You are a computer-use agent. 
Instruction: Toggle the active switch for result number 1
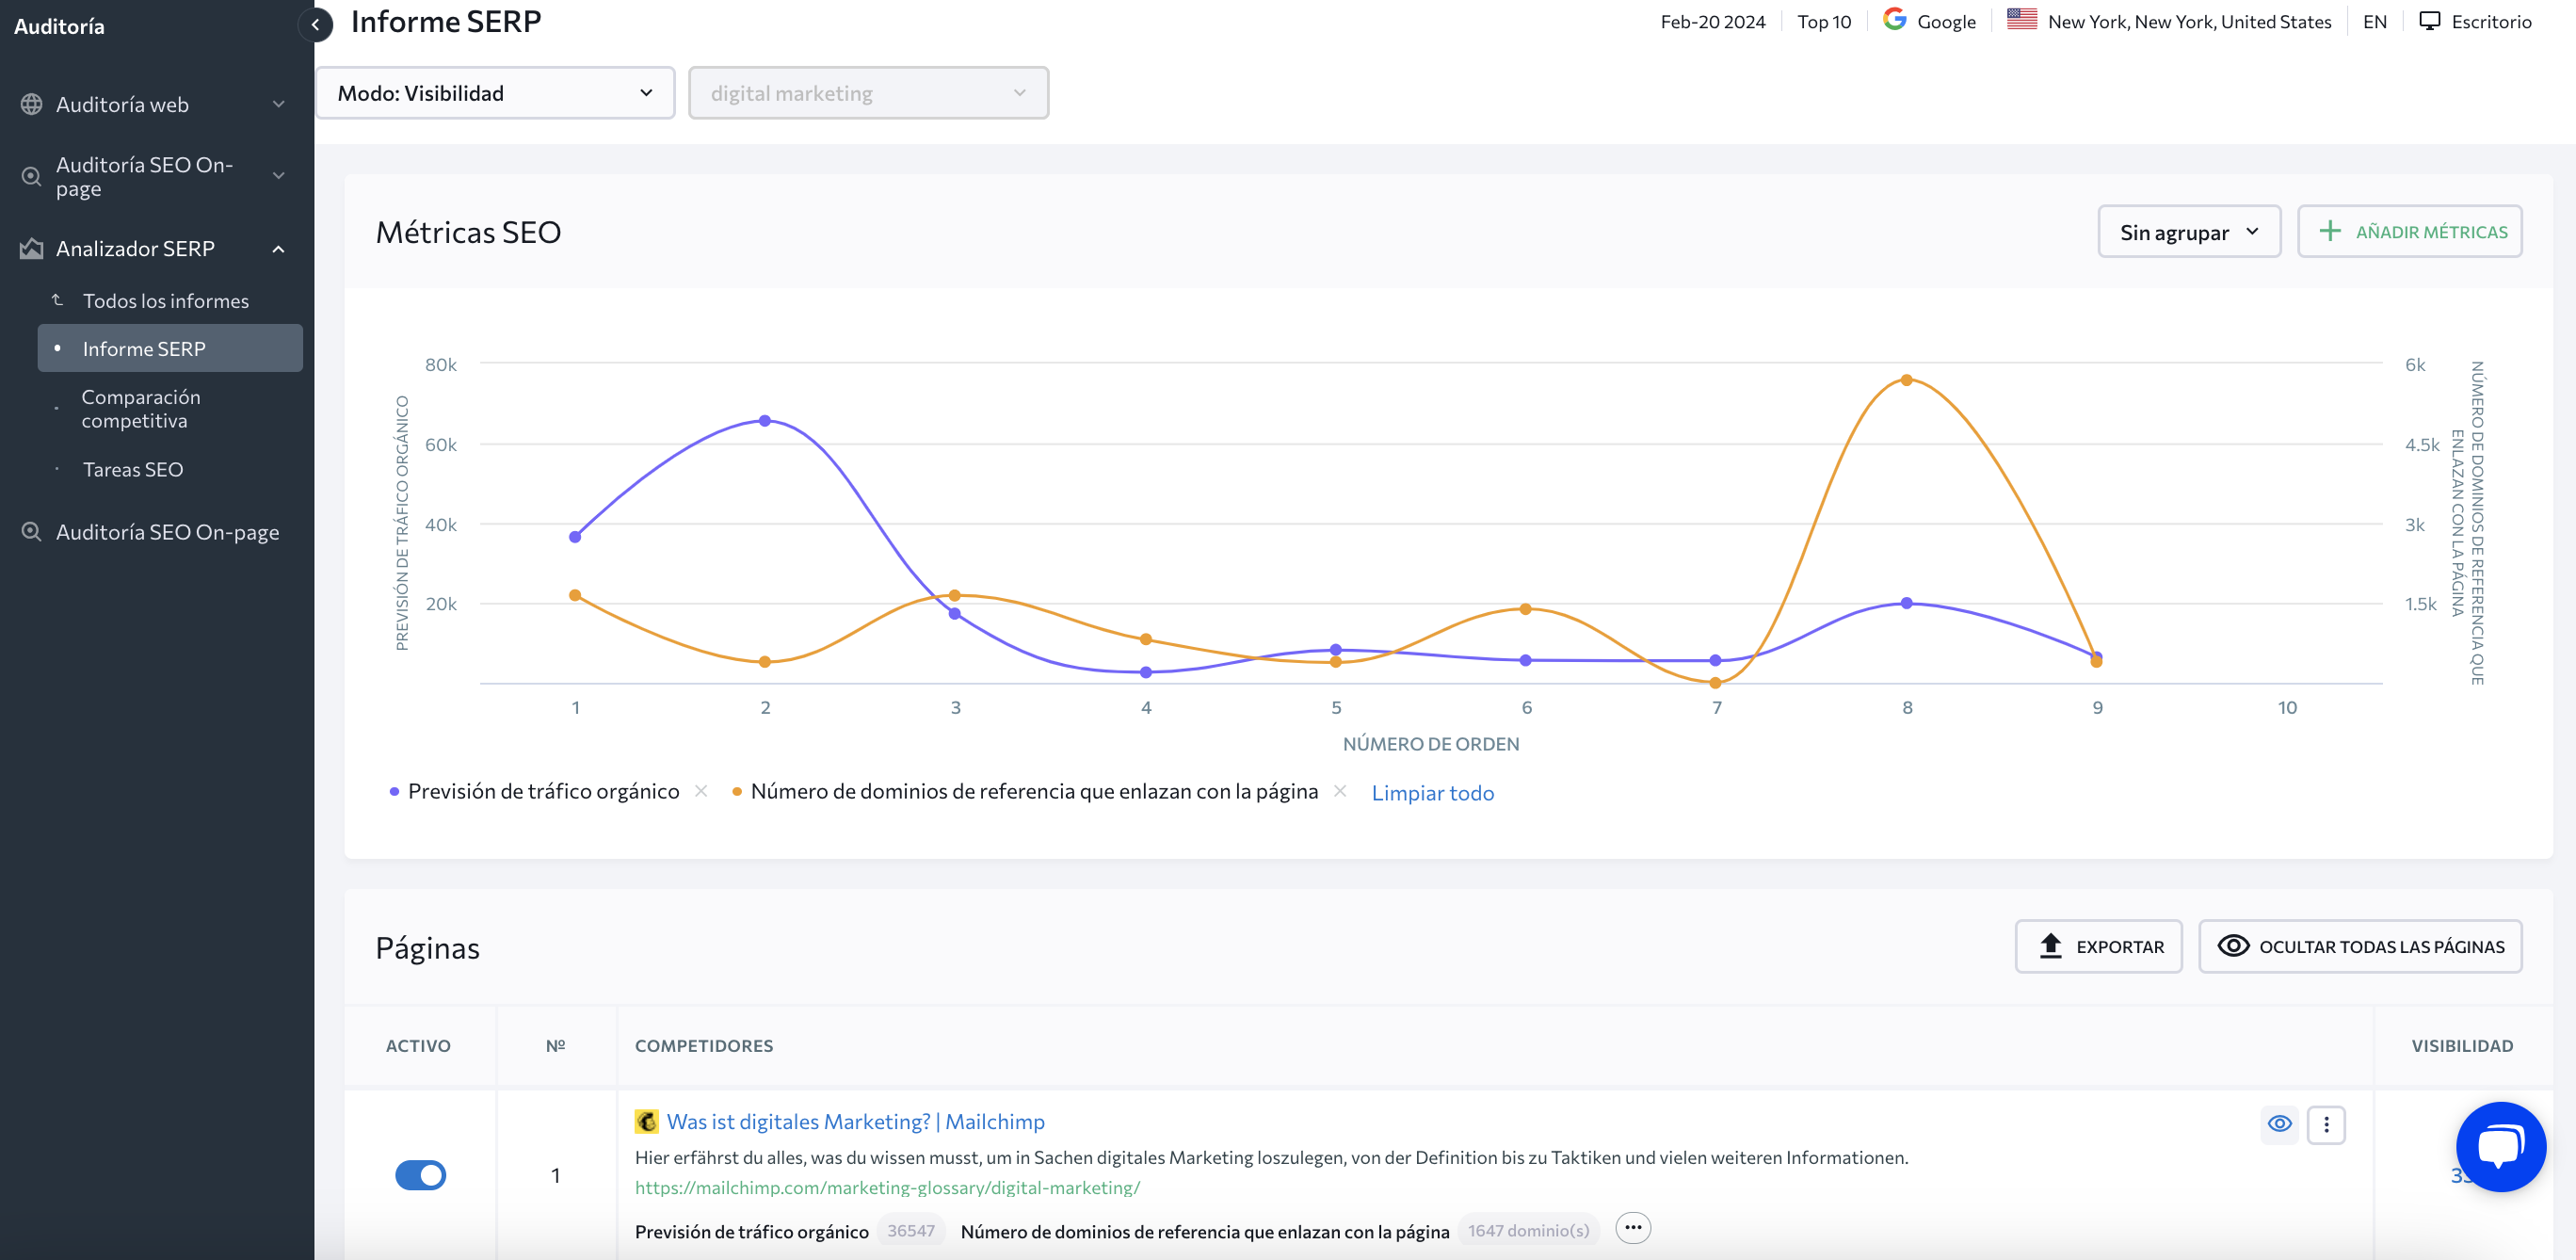coord(421,1174)
